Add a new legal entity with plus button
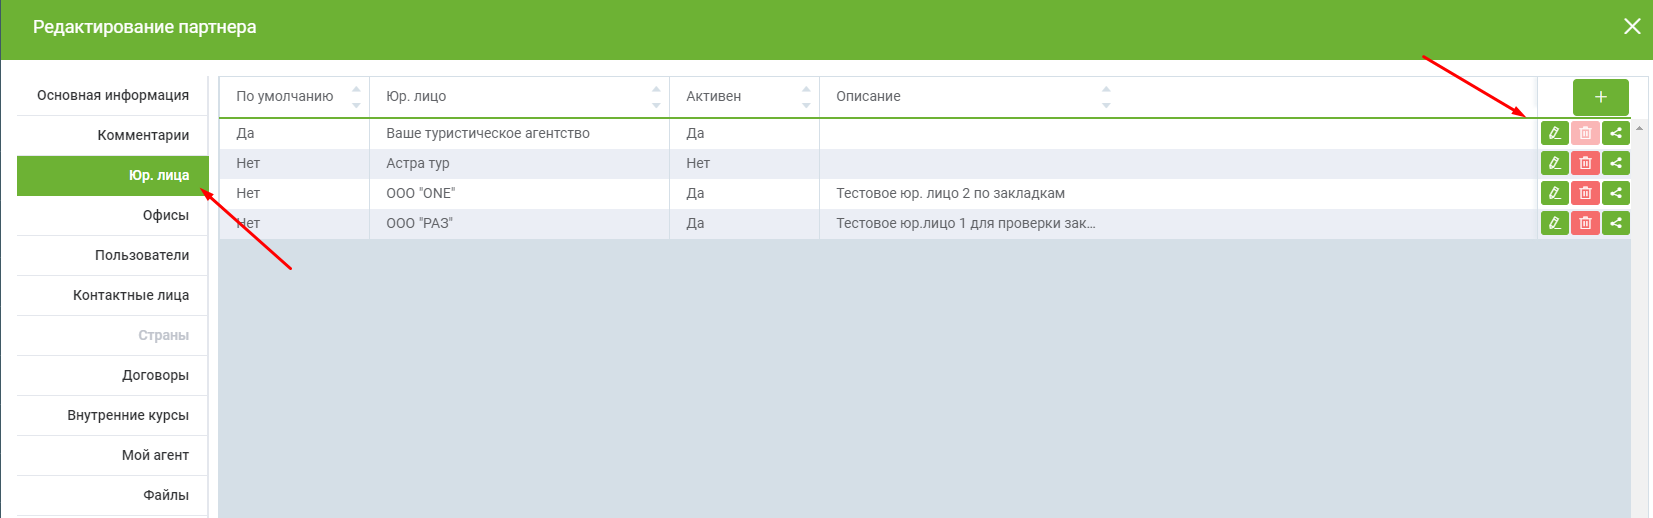 pyautogui.click(x=1600, y=97)
